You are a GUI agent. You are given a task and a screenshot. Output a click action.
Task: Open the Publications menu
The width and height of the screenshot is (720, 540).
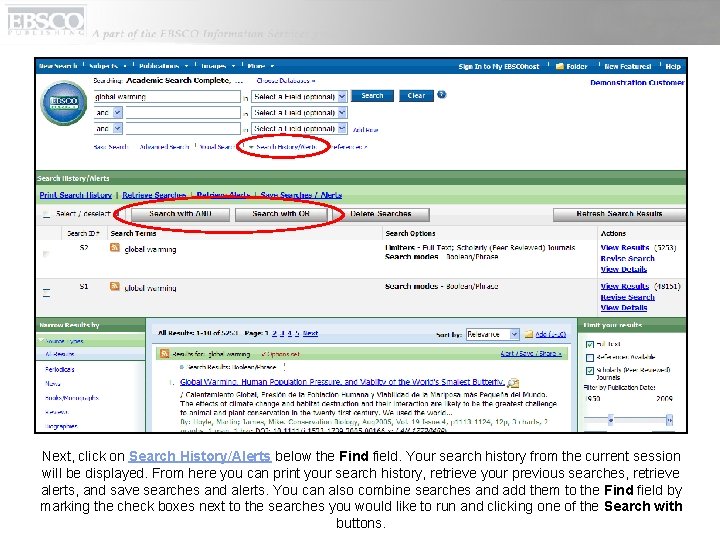(x=163, y=66)
